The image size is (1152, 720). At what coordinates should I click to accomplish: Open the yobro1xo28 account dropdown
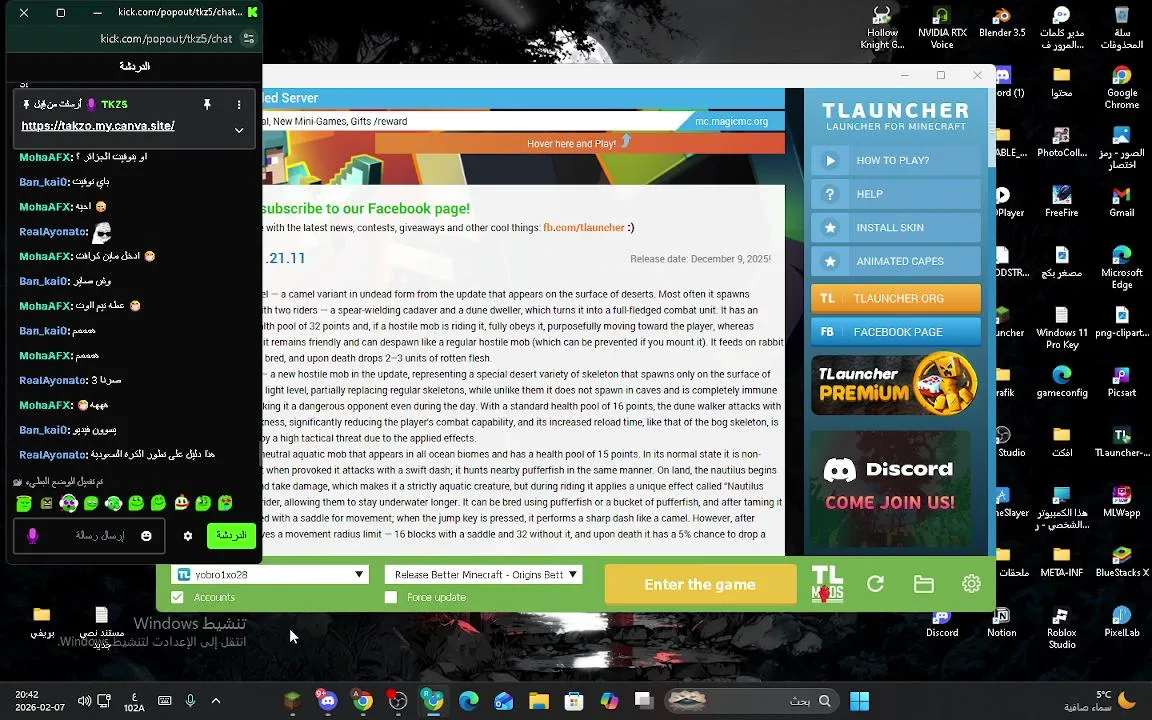pos(270,575)
